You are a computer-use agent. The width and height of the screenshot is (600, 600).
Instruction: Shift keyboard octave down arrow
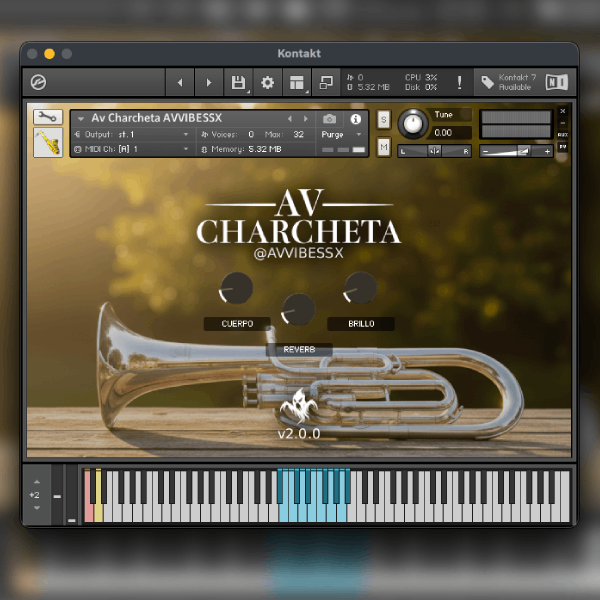(37, 508)
